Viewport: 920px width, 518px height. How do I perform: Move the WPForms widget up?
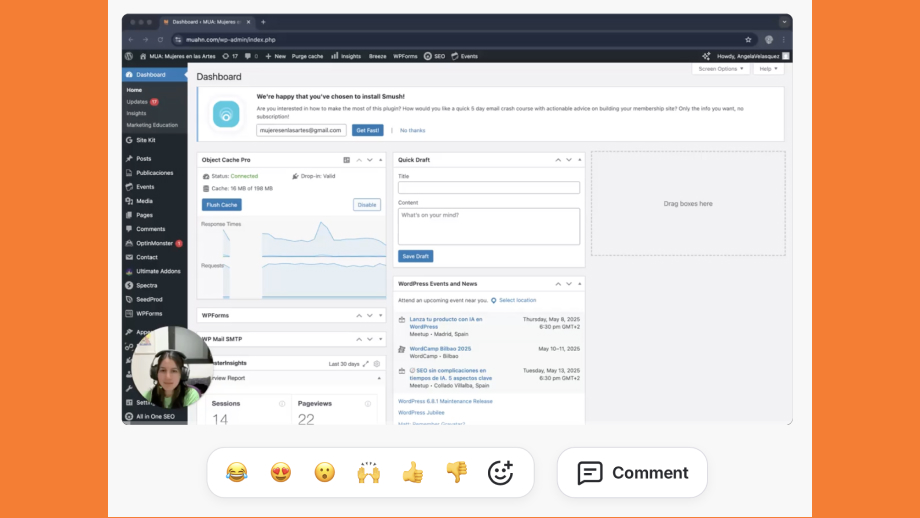[359, 316]
